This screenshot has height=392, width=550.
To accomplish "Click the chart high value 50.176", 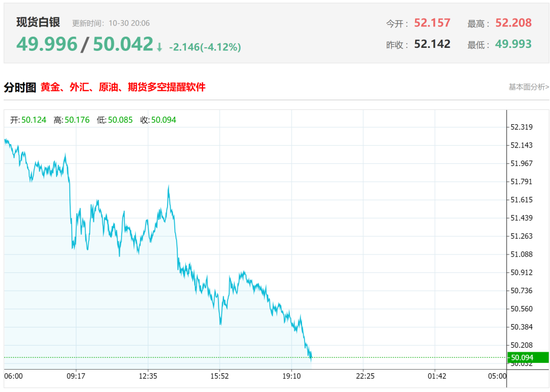I will point(77,120).
